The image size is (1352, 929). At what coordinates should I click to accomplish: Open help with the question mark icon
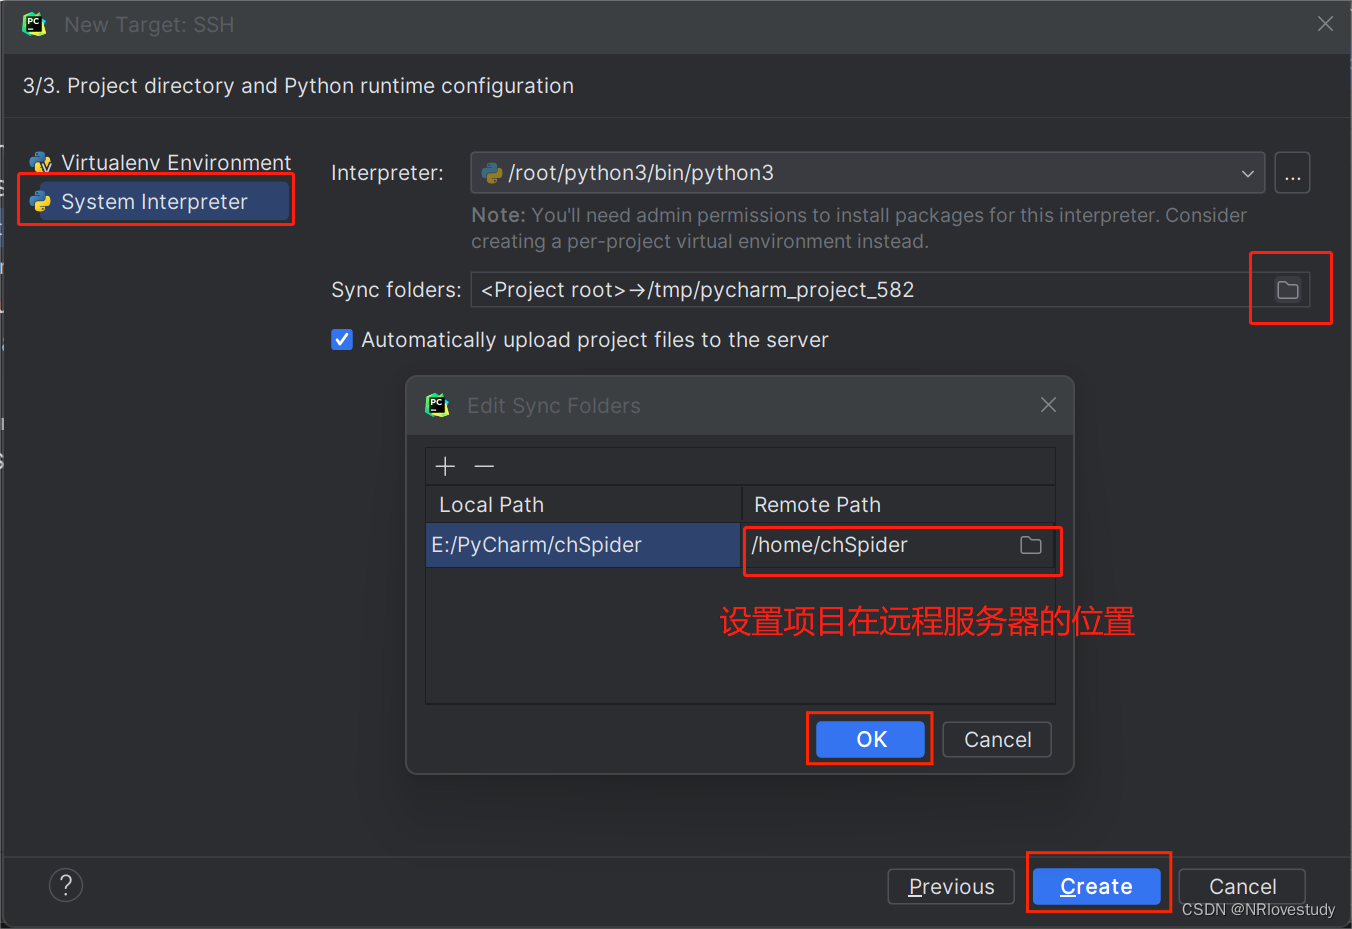click(66, 885)
